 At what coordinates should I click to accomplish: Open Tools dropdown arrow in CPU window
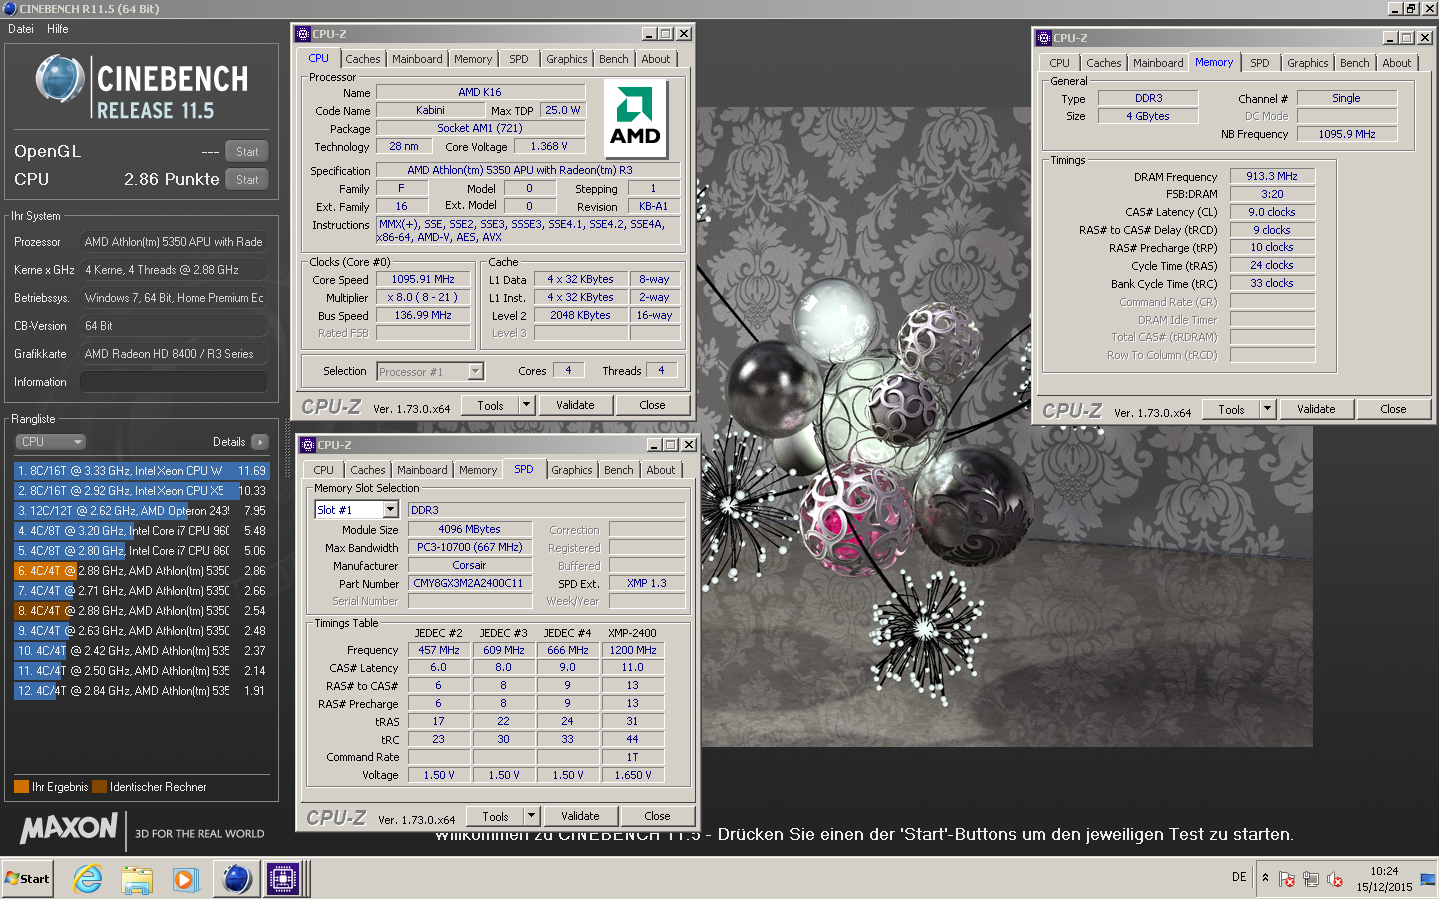[x=526, y=405]
